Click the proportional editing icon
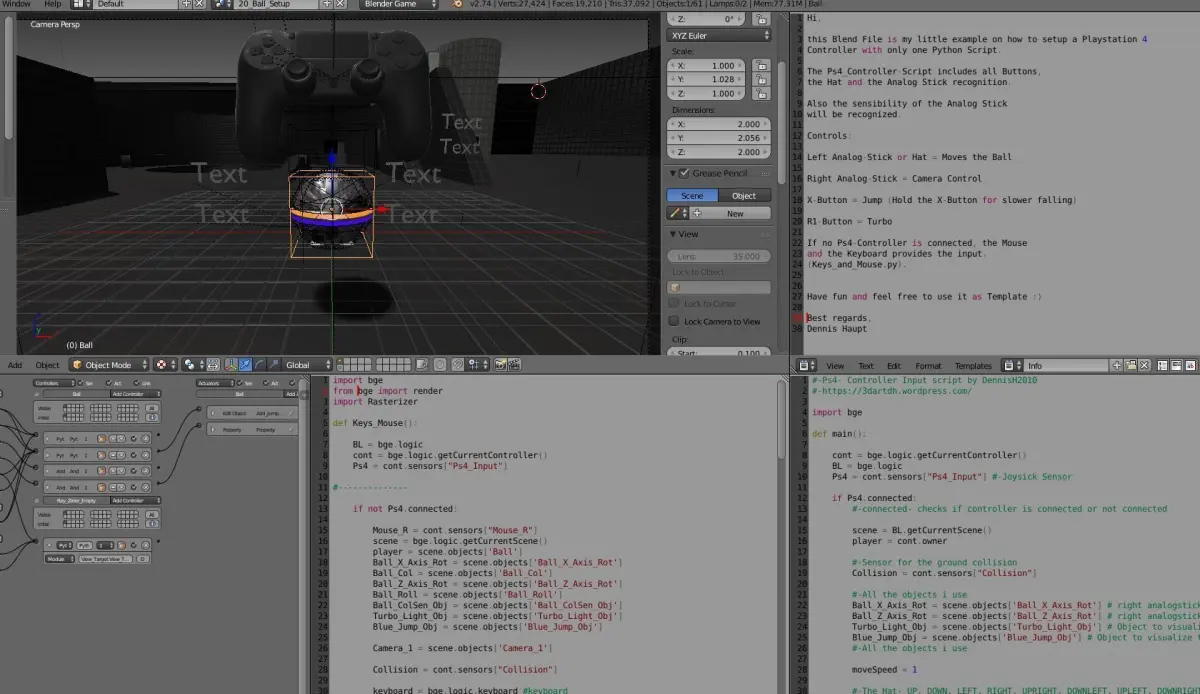 click(x=441, y=365)
